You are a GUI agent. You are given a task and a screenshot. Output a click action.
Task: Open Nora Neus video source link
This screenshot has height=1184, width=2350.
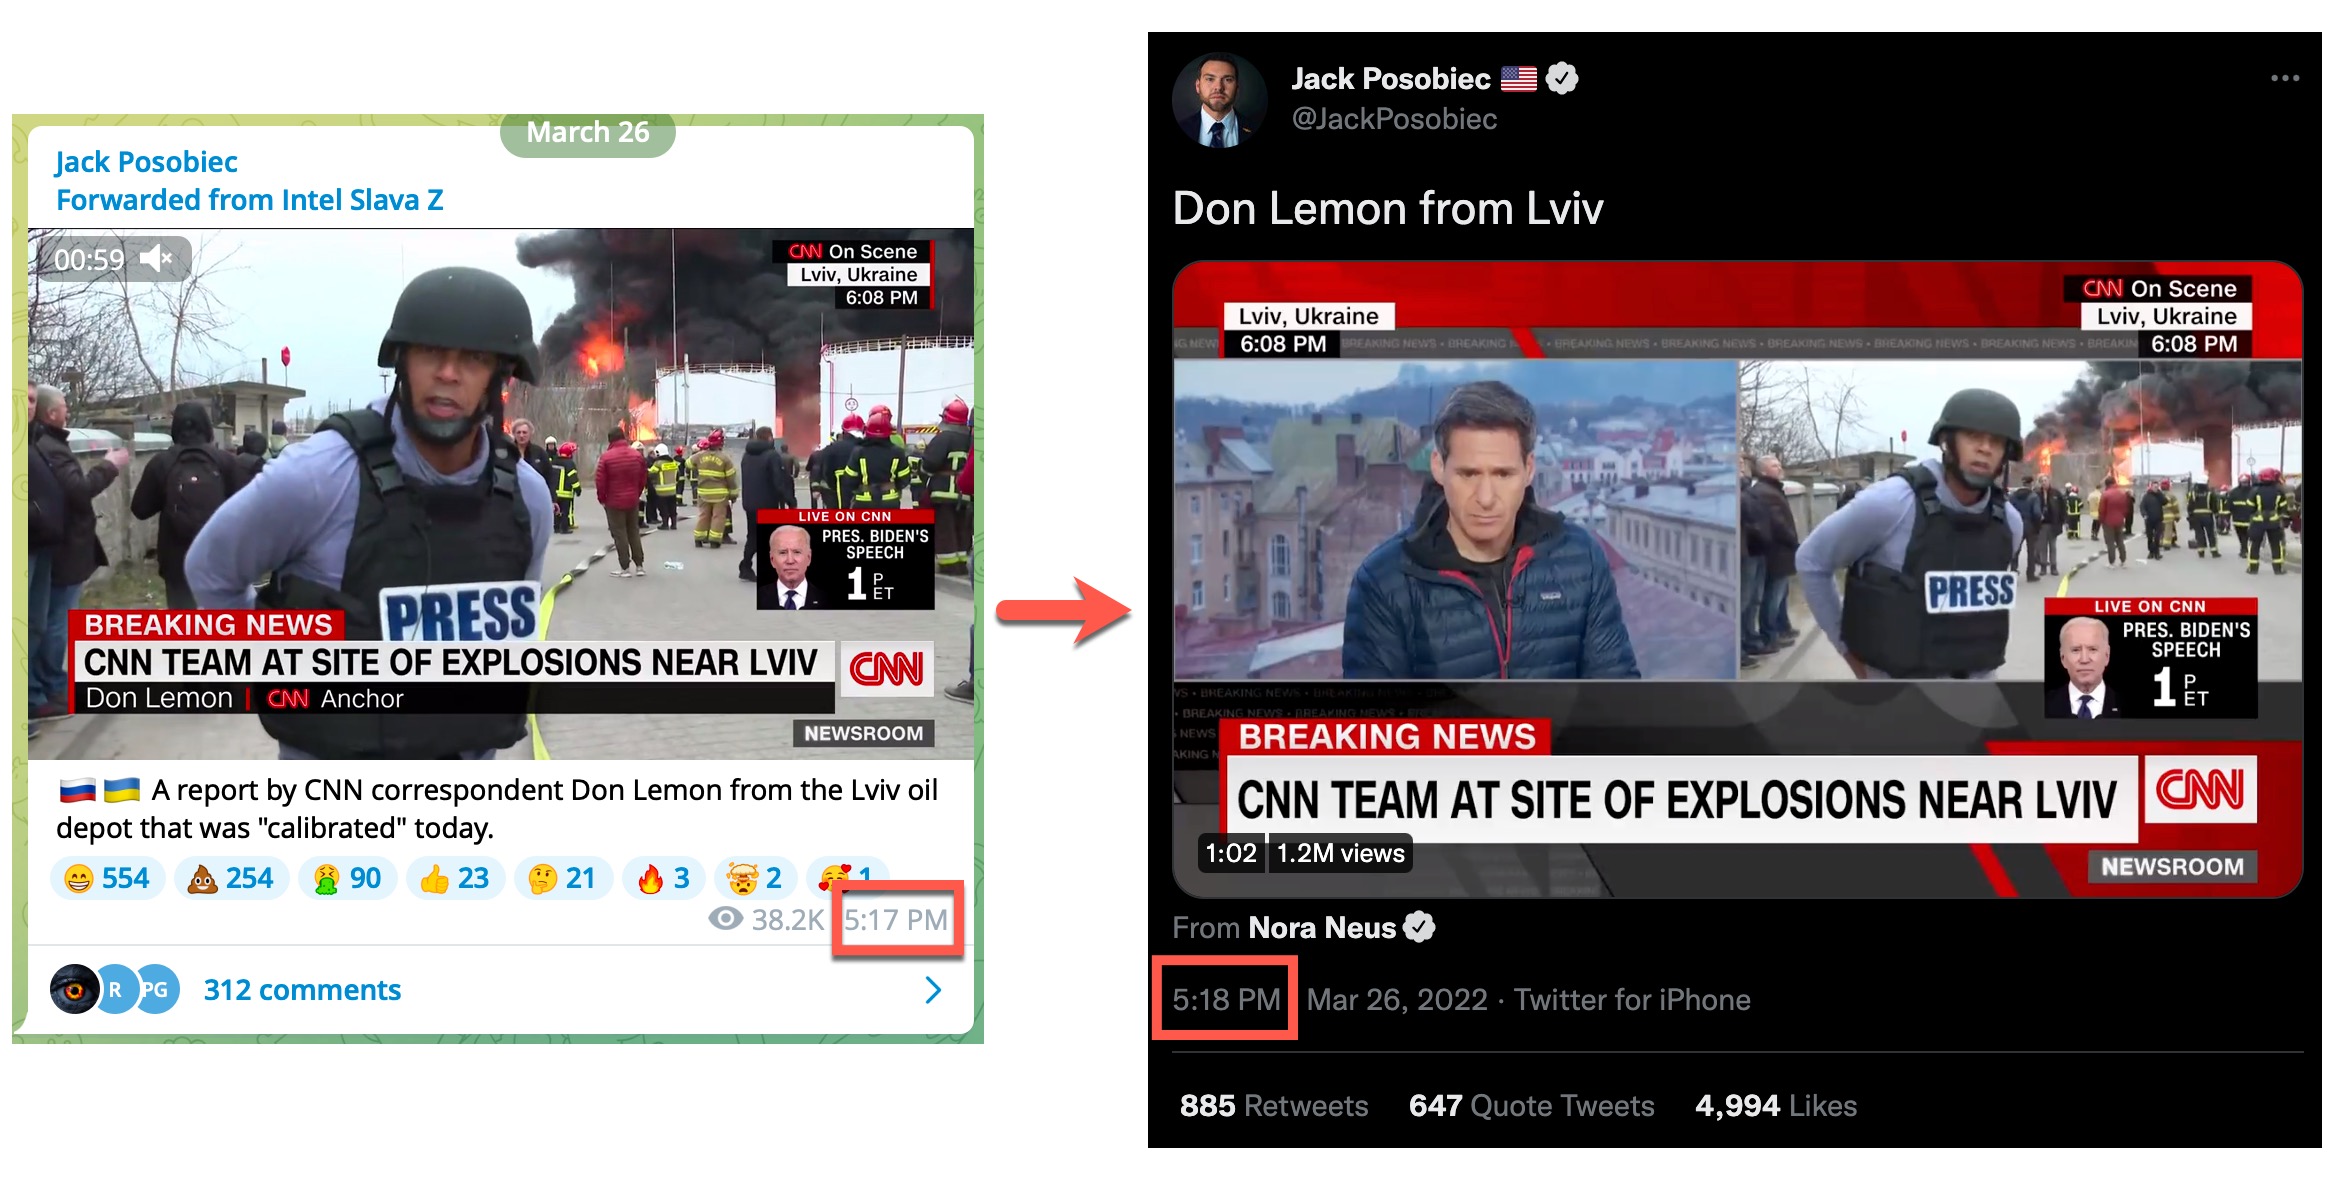coord(1322,928)
